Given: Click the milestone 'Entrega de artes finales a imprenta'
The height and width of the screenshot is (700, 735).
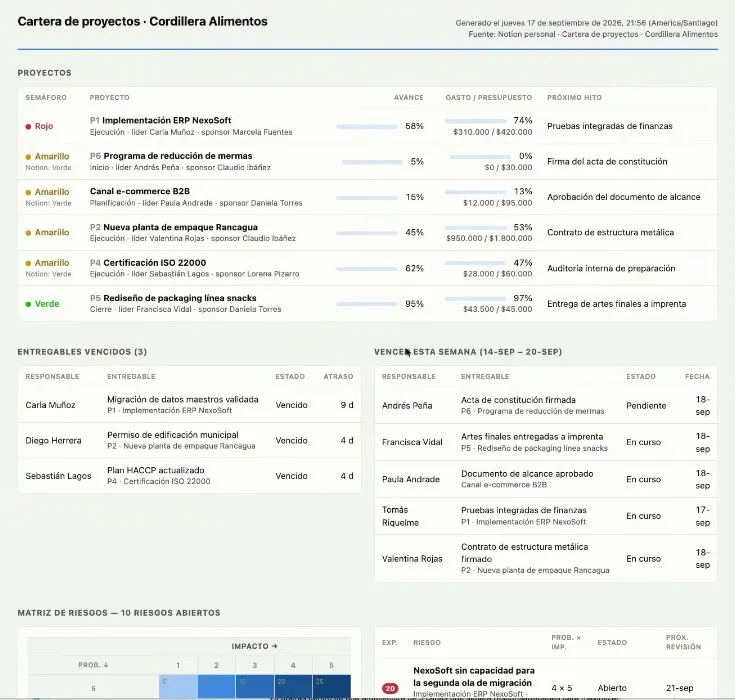Looking at the screenshot, I should [x=616, y=304].
